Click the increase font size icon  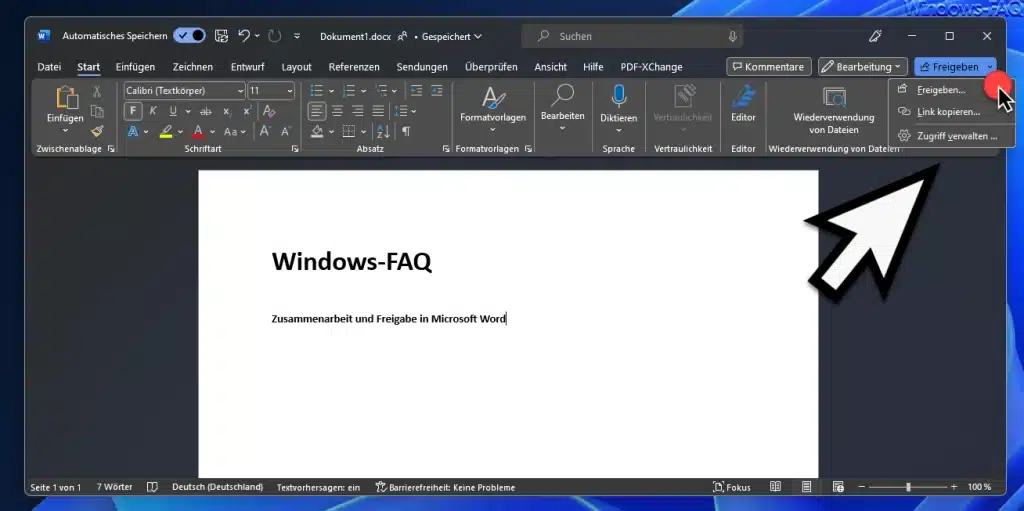264,131
